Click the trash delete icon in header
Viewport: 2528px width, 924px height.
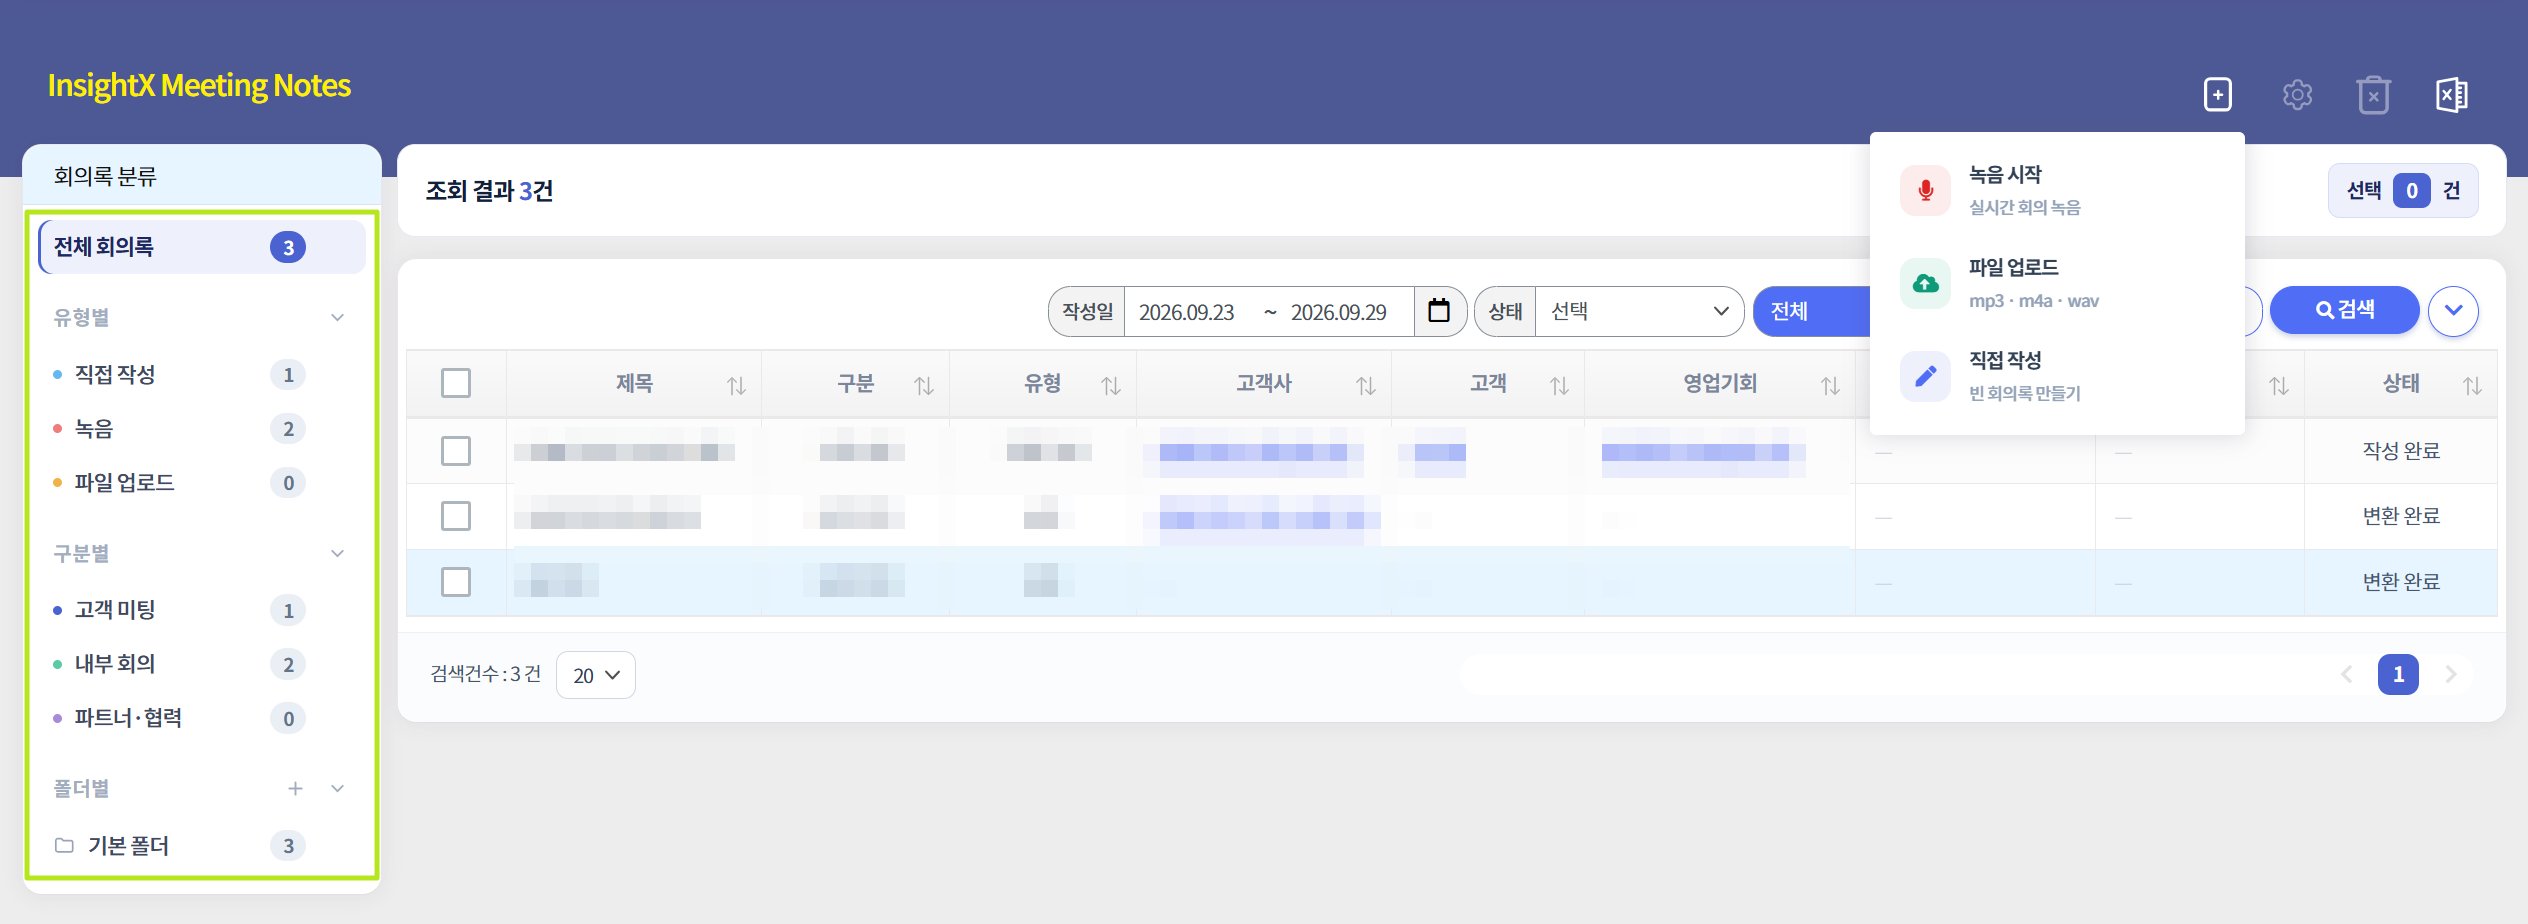pos(2373,95)
